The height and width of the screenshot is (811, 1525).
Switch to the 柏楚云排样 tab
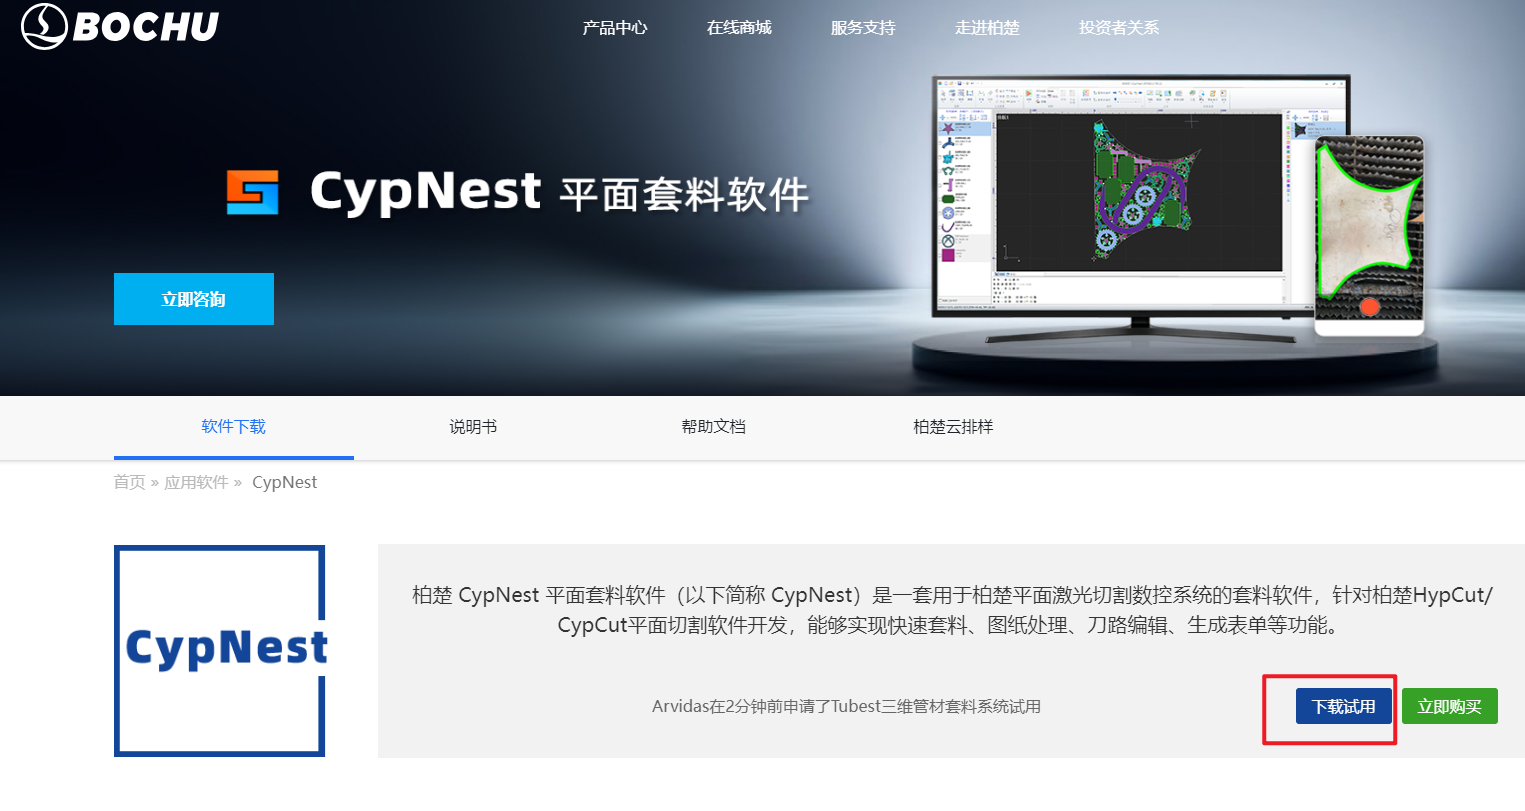tap(953, 427)
